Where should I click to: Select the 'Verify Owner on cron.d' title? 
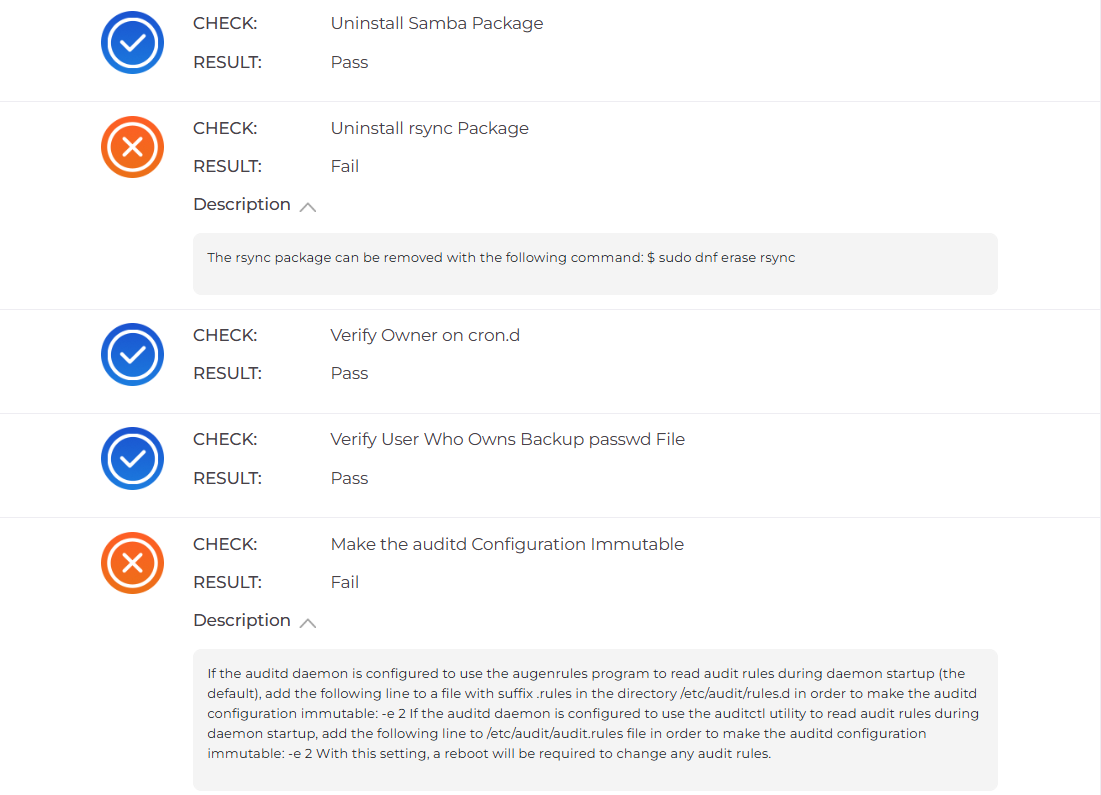point(425,335)
